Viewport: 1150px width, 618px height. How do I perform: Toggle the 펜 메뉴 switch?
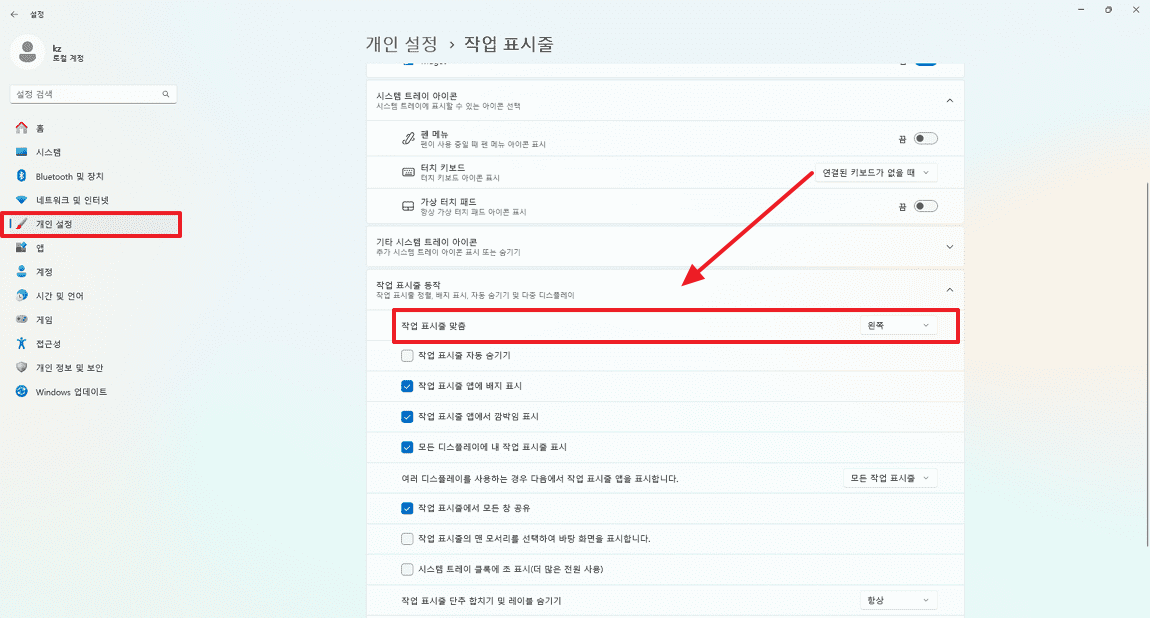click(926, 139)
